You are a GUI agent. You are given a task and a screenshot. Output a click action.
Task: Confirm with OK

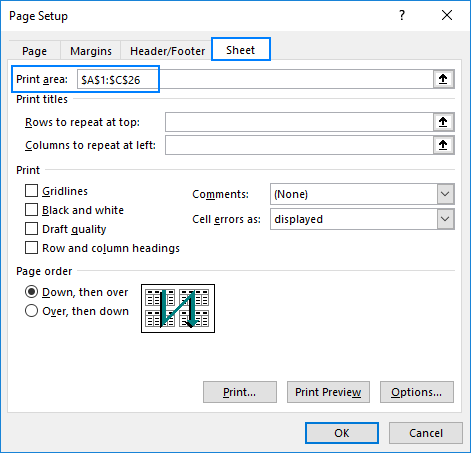click(342, 433)
